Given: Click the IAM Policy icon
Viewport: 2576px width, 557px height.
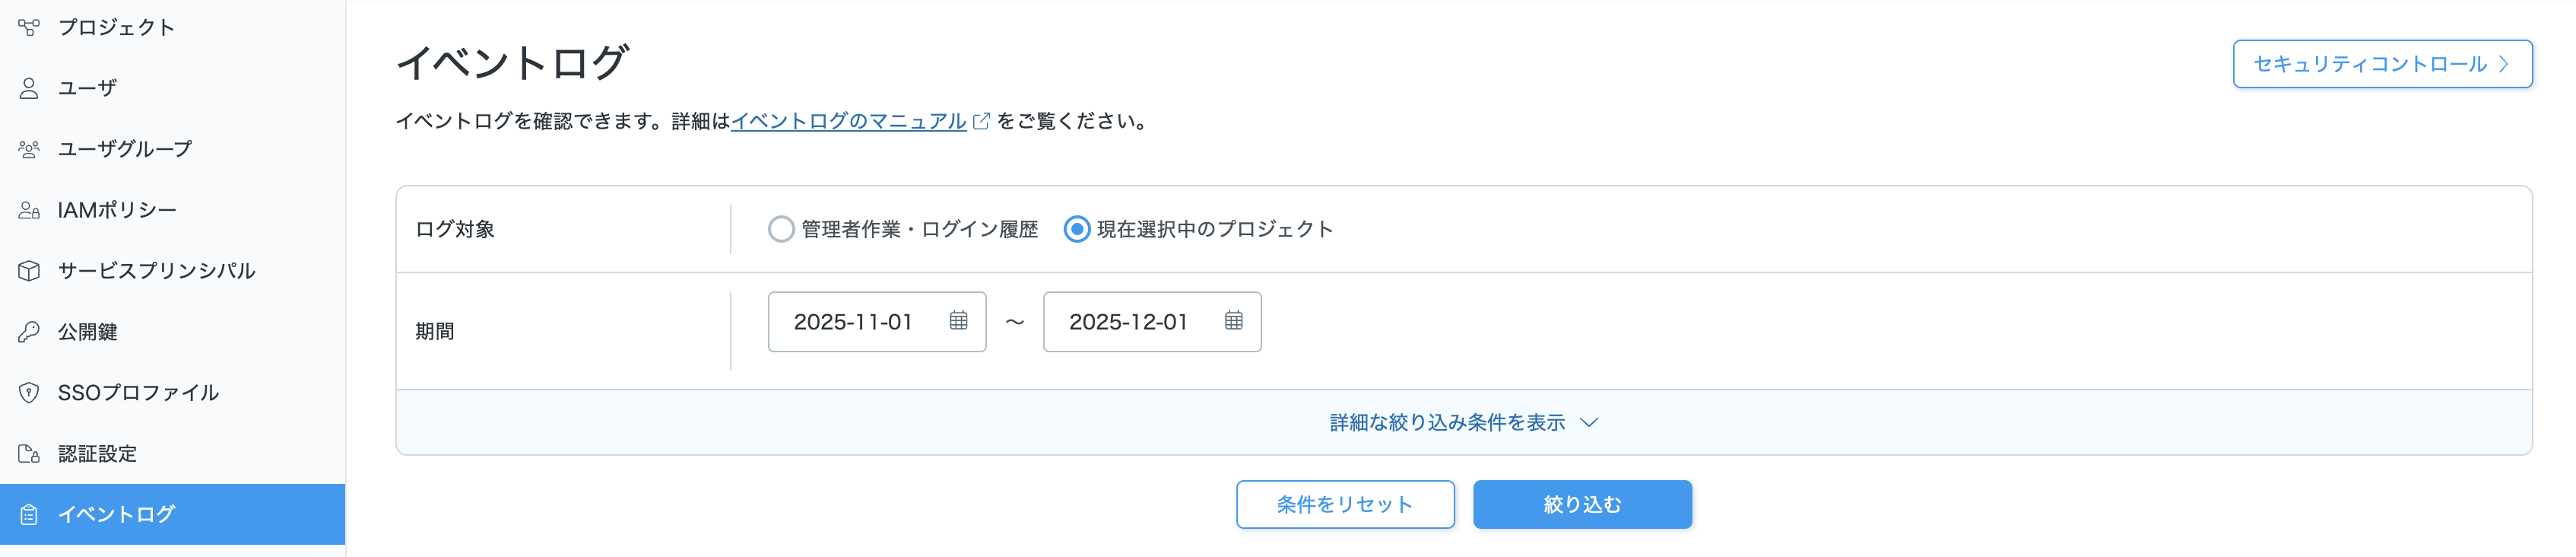Looking at the screenshot, I should [x=29, y=210].
